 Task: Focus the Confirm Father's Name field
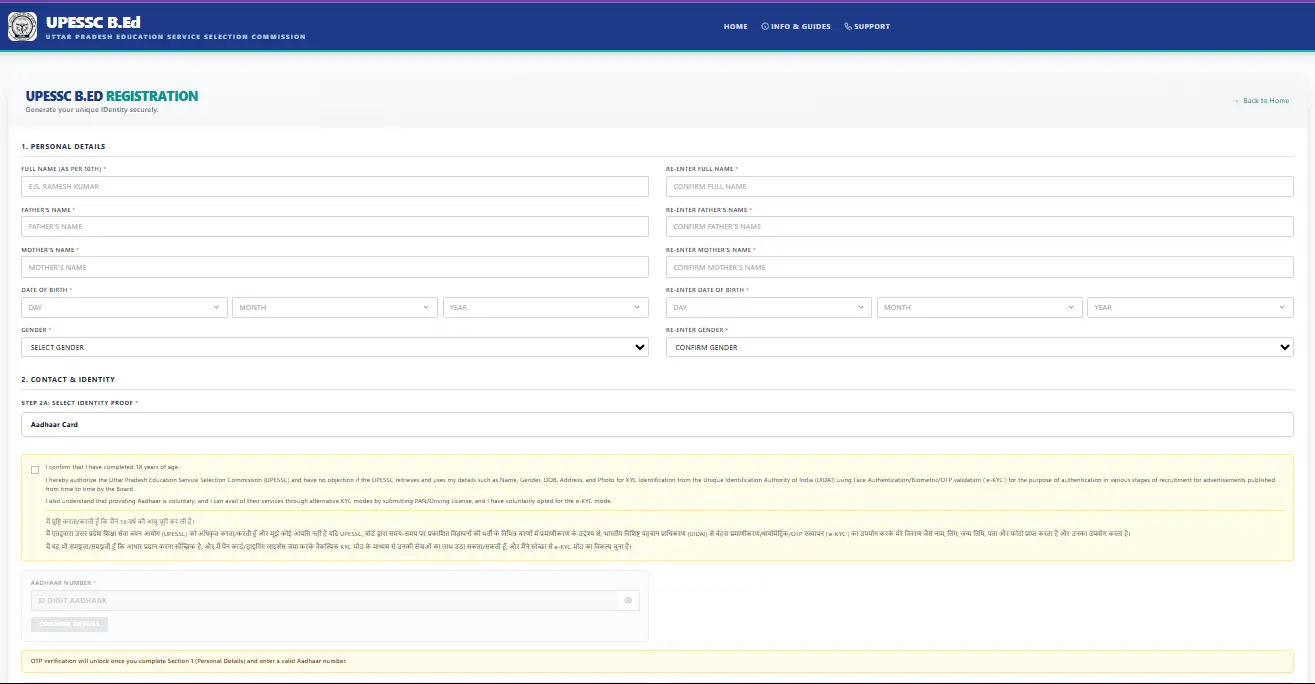click(x=979, y=226)
